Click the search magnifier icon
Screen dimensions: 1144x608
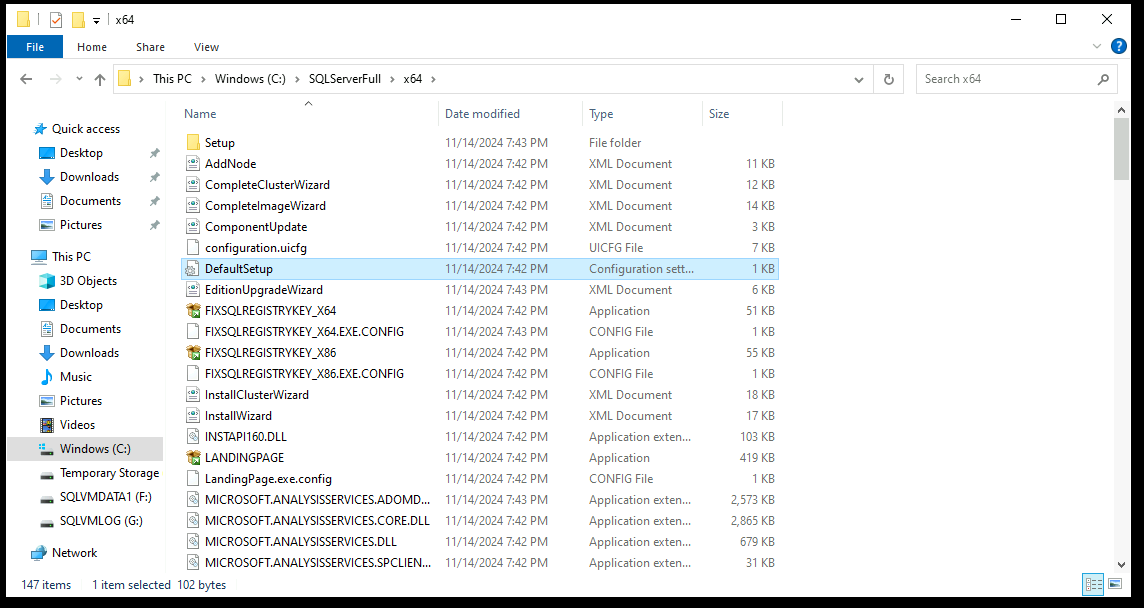(1103, 79)
